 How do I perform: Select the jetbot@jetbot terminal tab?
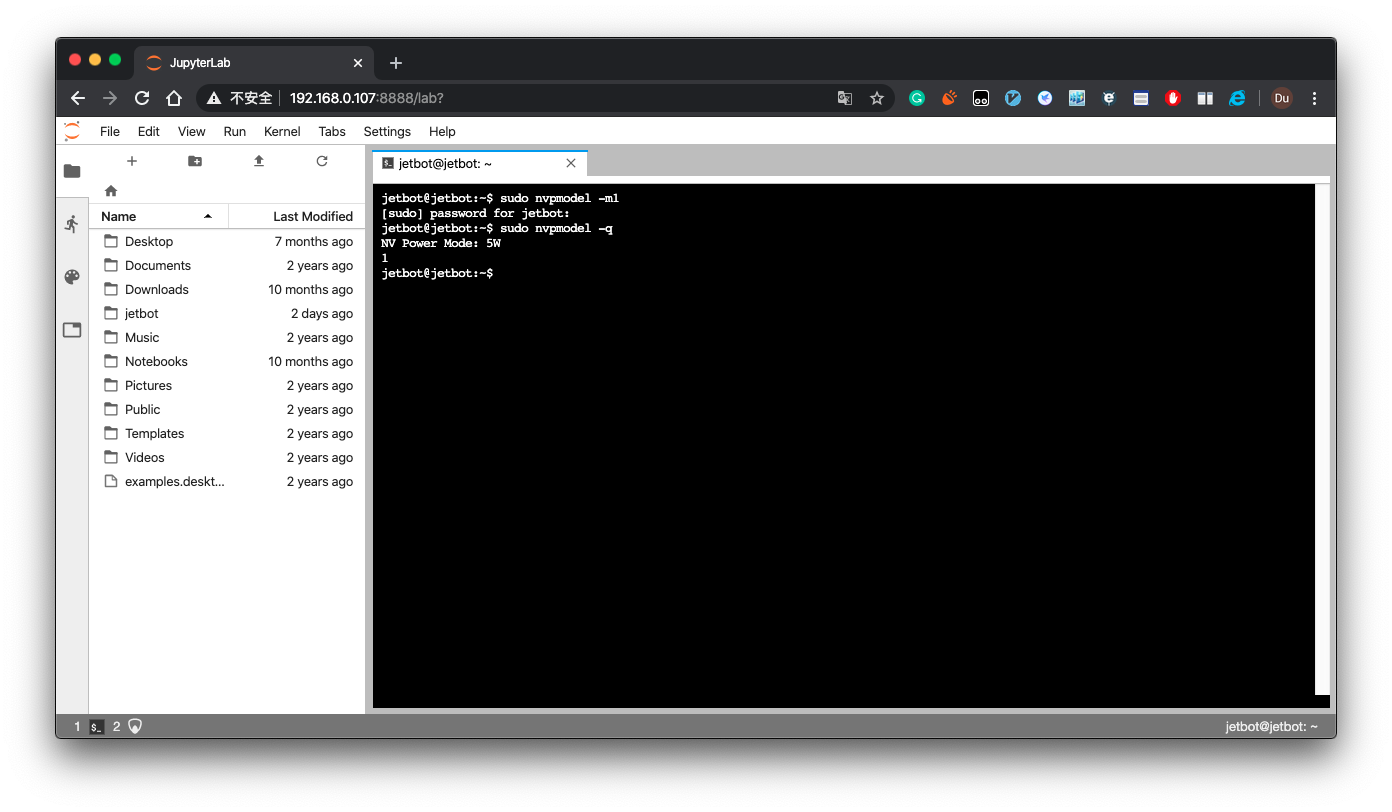pos(445,163)
